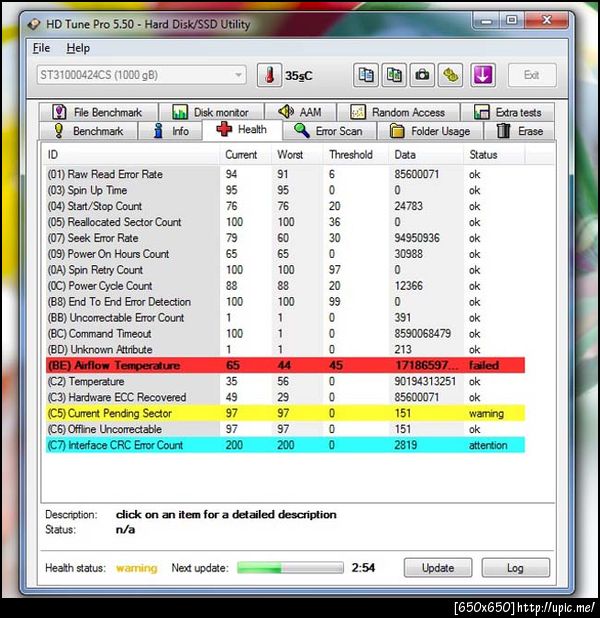The image size is (600, 618).
Task: Select the Reallocated Sector Count row
Action: [285, 222]
